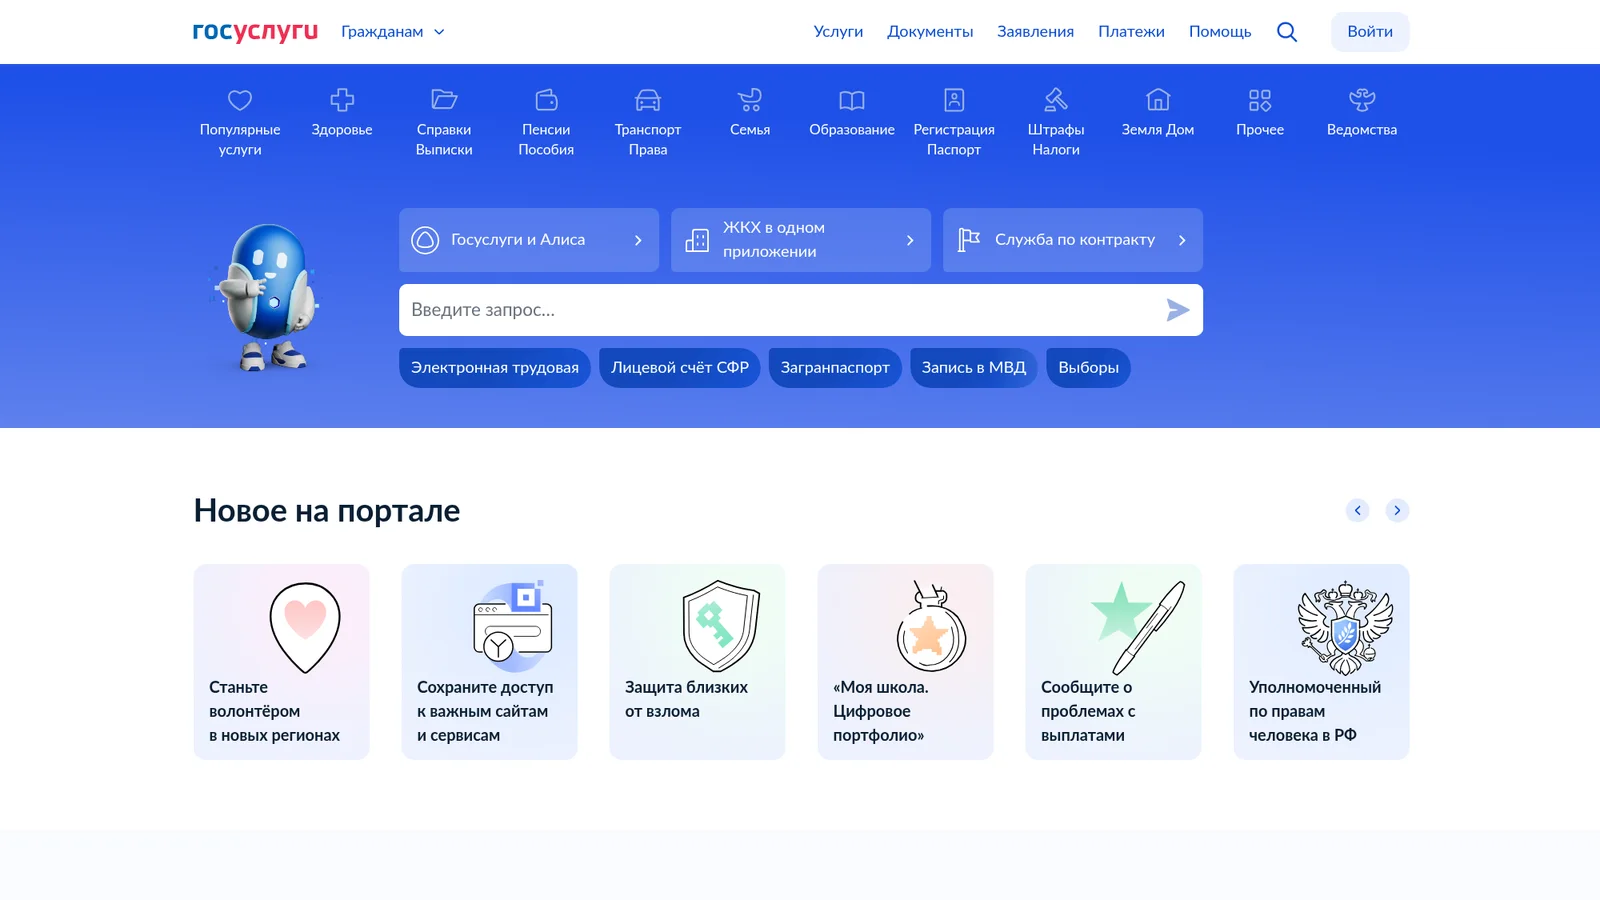Screen dimensions: 1600x900
Task: Show previous news cards with left arrow
Action: (1357, 510)
